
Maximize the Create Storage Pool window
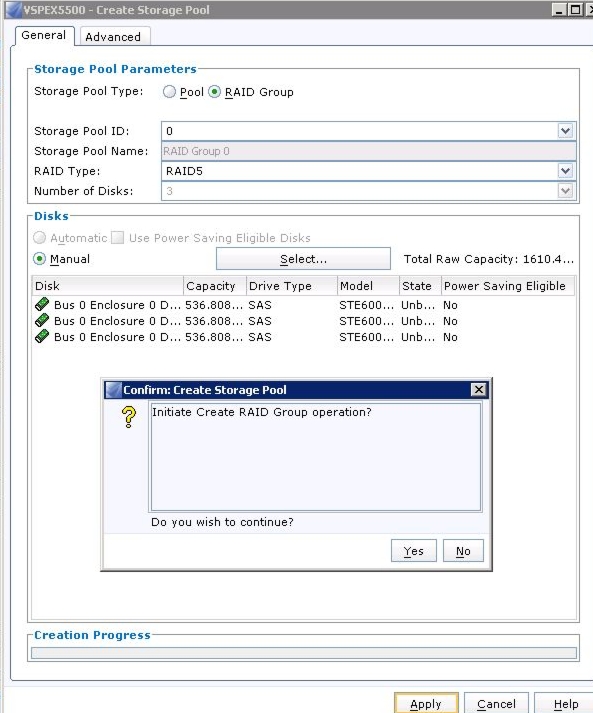click(x=576, y=10)
